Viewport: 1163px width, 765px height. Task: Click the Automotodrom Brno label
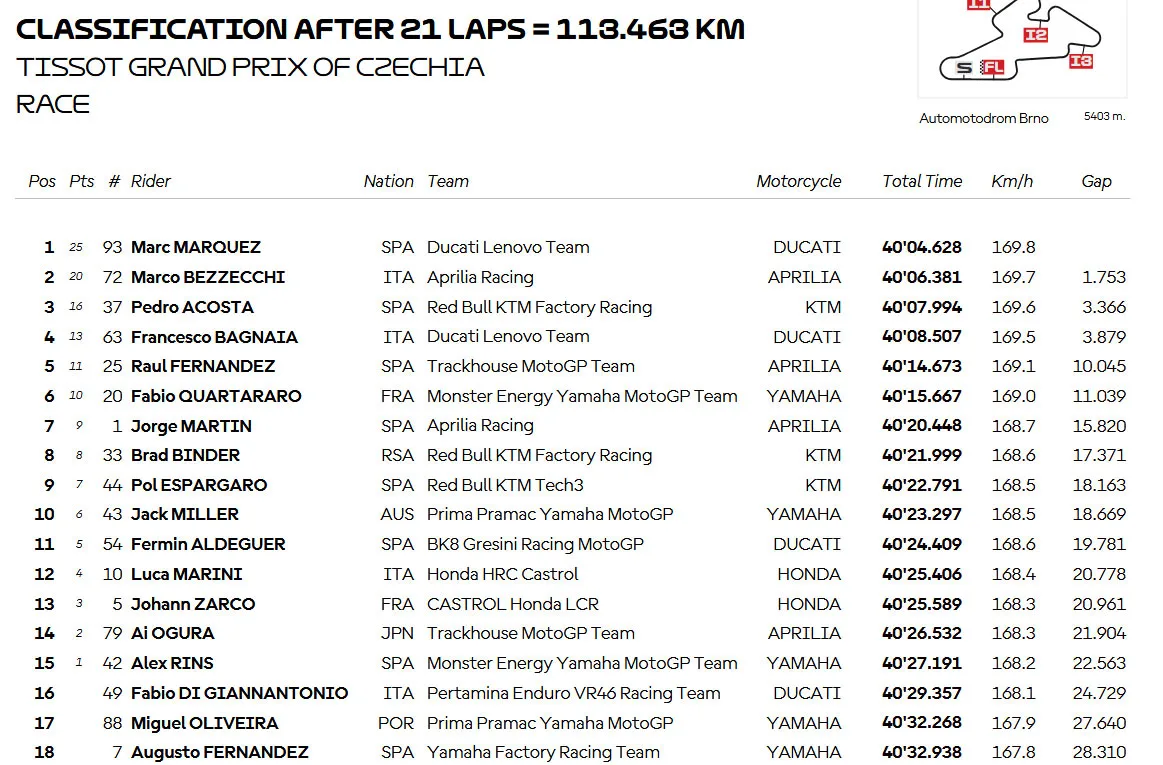click(984, 118)
